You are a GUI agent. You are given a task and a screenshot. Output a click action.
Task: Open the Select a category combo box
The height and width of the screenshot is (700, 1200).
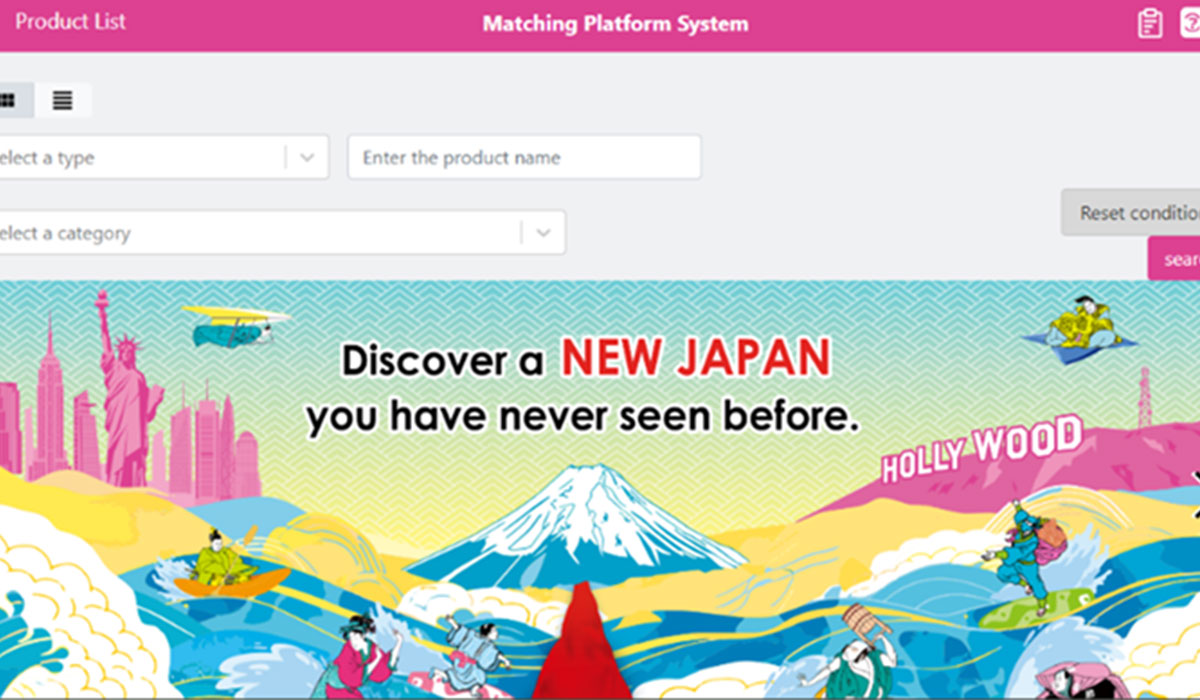click(281, 232)
